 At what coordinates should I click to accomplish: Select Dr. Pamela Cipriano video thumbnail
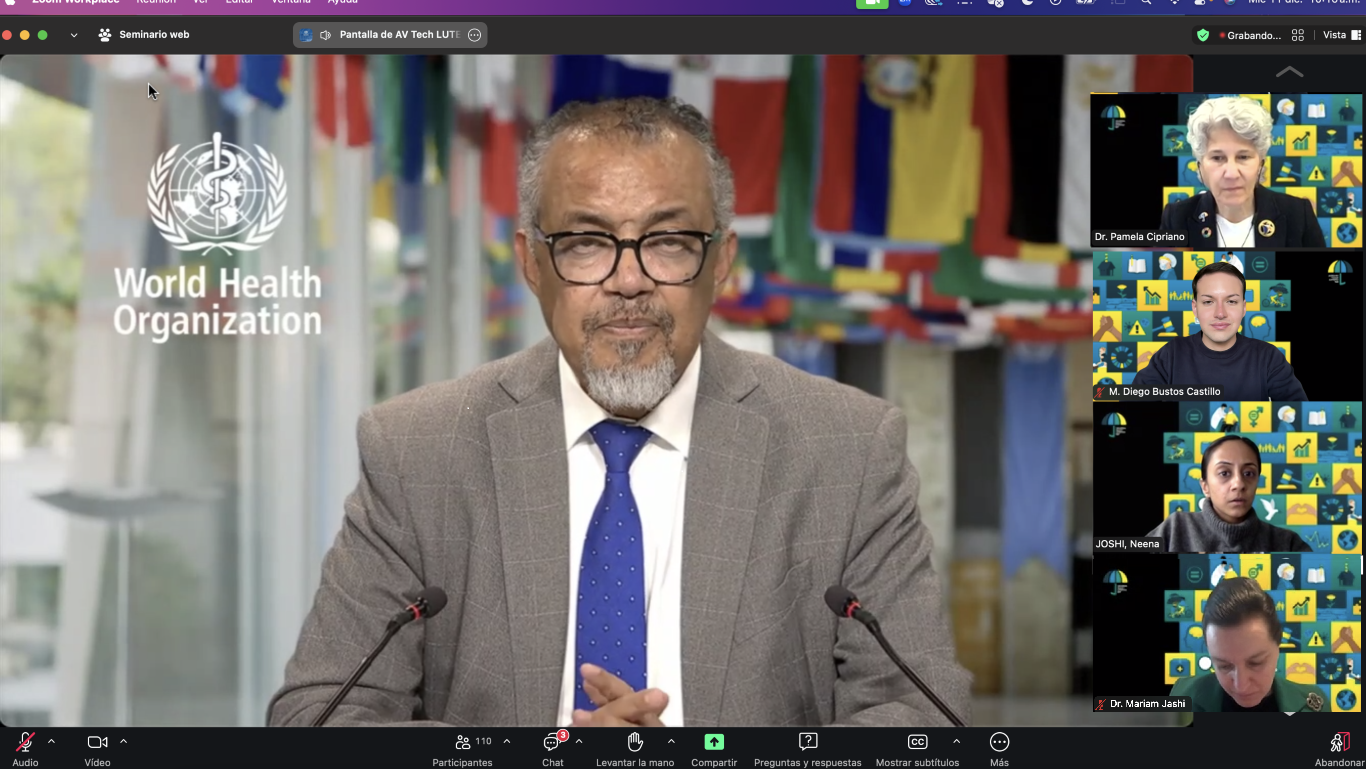(1226, 170)
